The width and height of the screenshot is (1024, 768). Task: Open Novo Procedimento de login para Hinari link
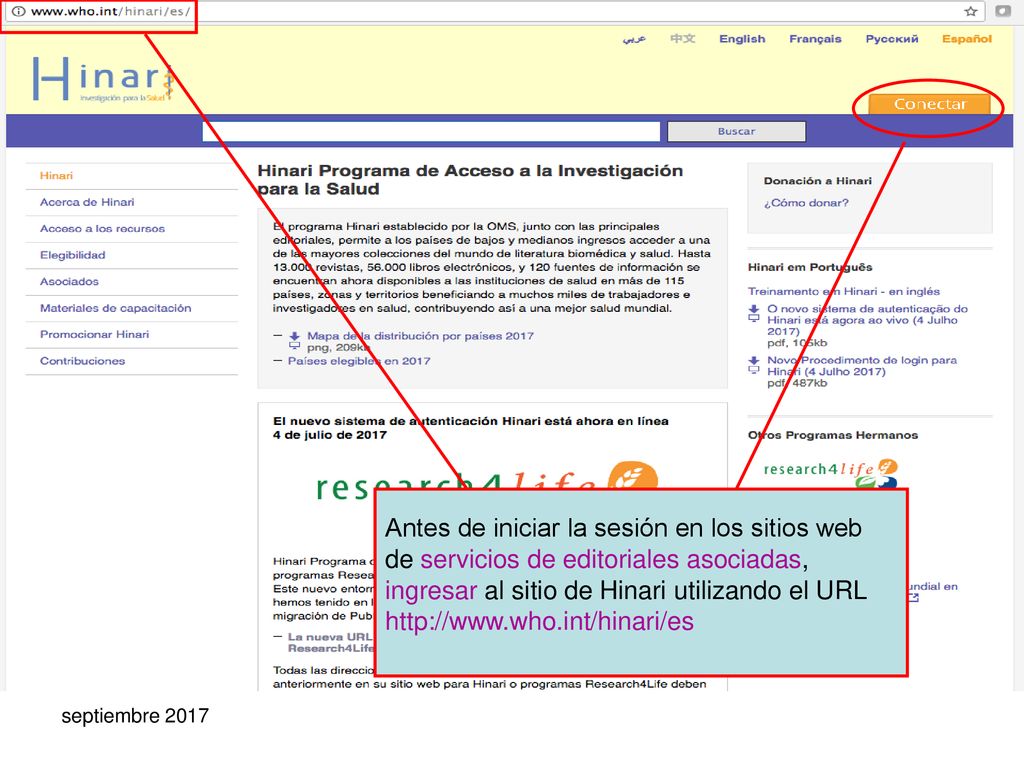coord(862,366)
